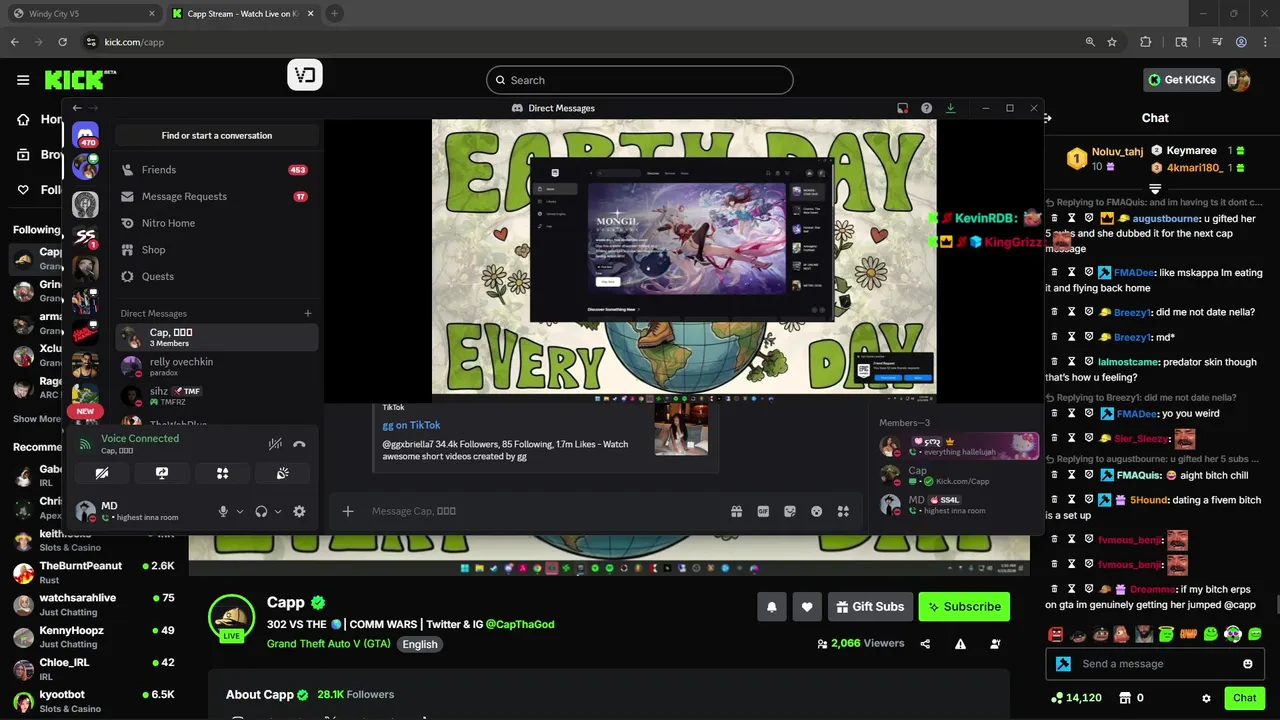Open TheBurntPeanut channel in sidebar
Screen dimensions: 1280x720
pos(94,572)
